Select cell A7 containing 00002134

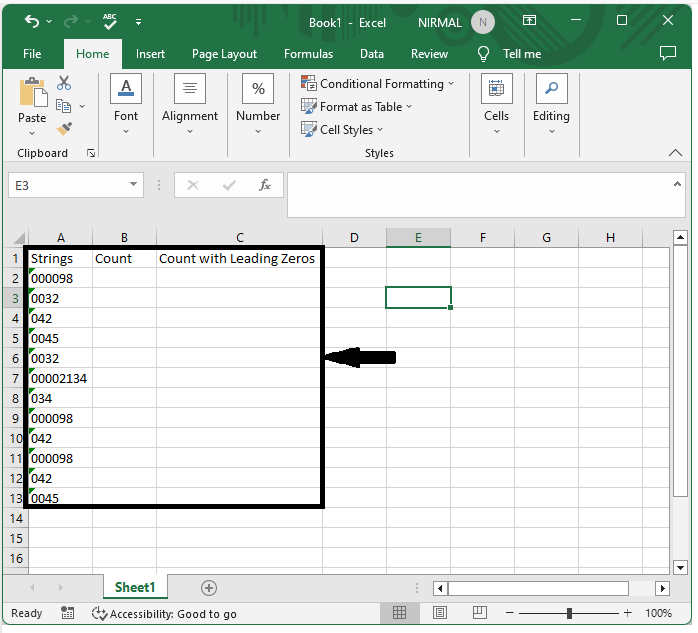coord(60,378)
